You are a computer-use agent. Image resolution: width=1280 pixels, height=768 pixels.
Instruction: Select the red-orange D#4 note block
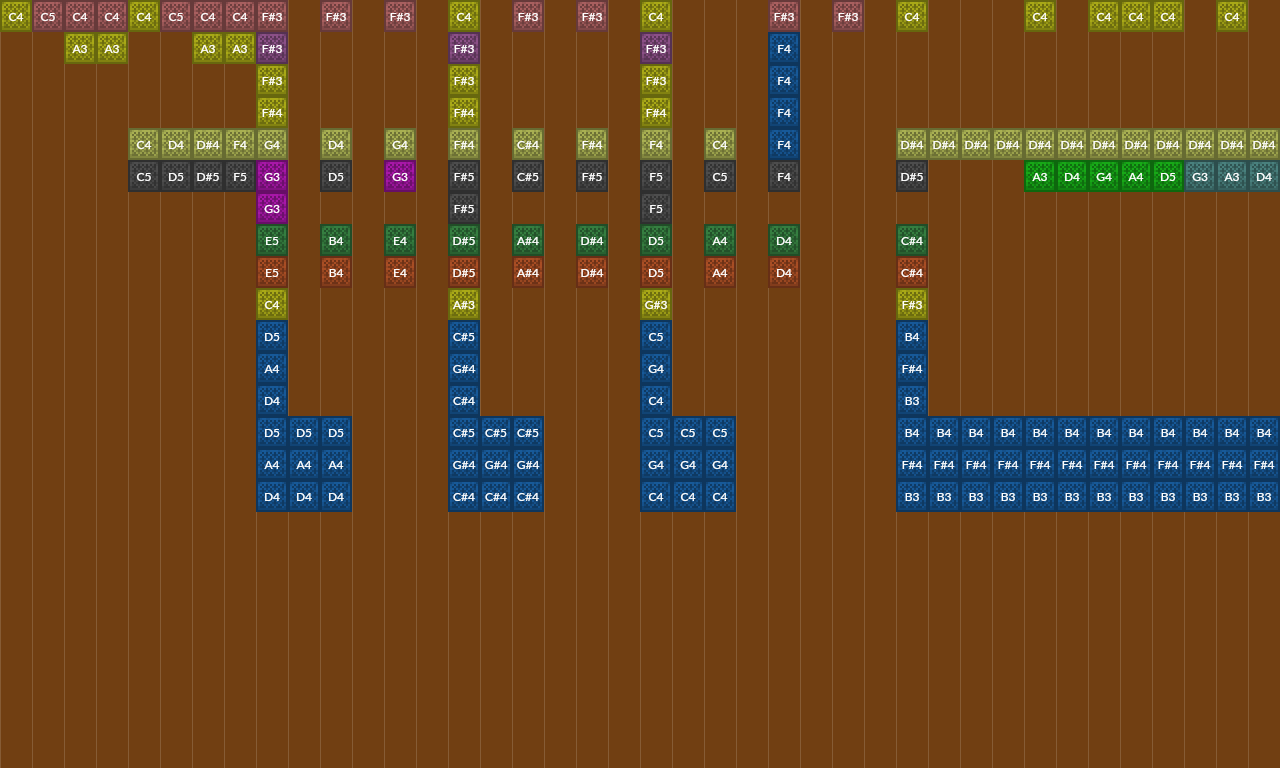pos(592,273)
